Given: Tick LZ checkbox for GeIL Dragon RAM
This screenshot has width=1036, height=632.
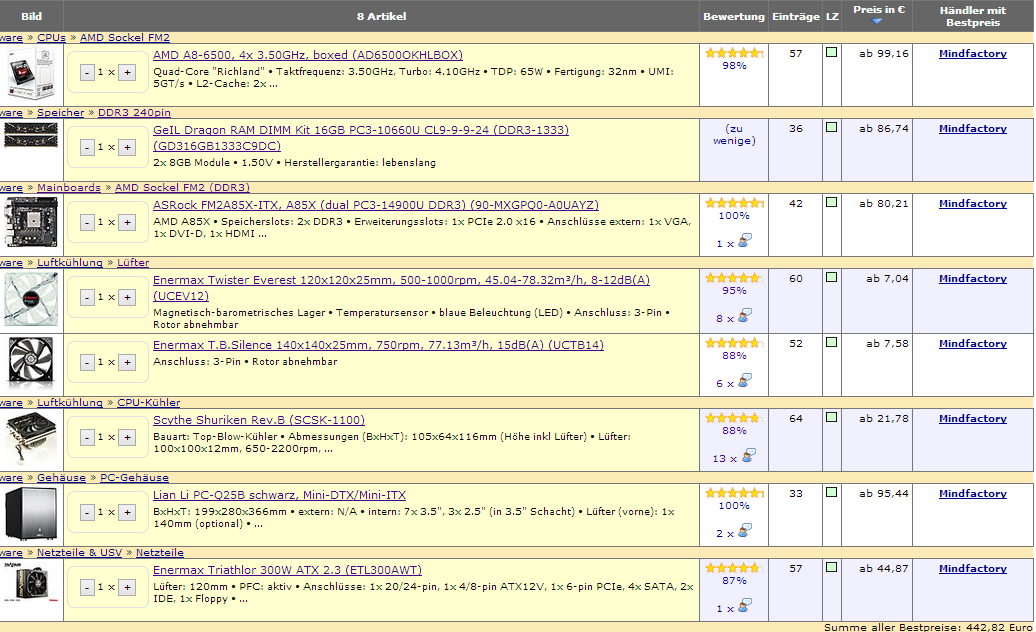Looking at the screenshot, I should pyautogui.click(x=832, y=127).
